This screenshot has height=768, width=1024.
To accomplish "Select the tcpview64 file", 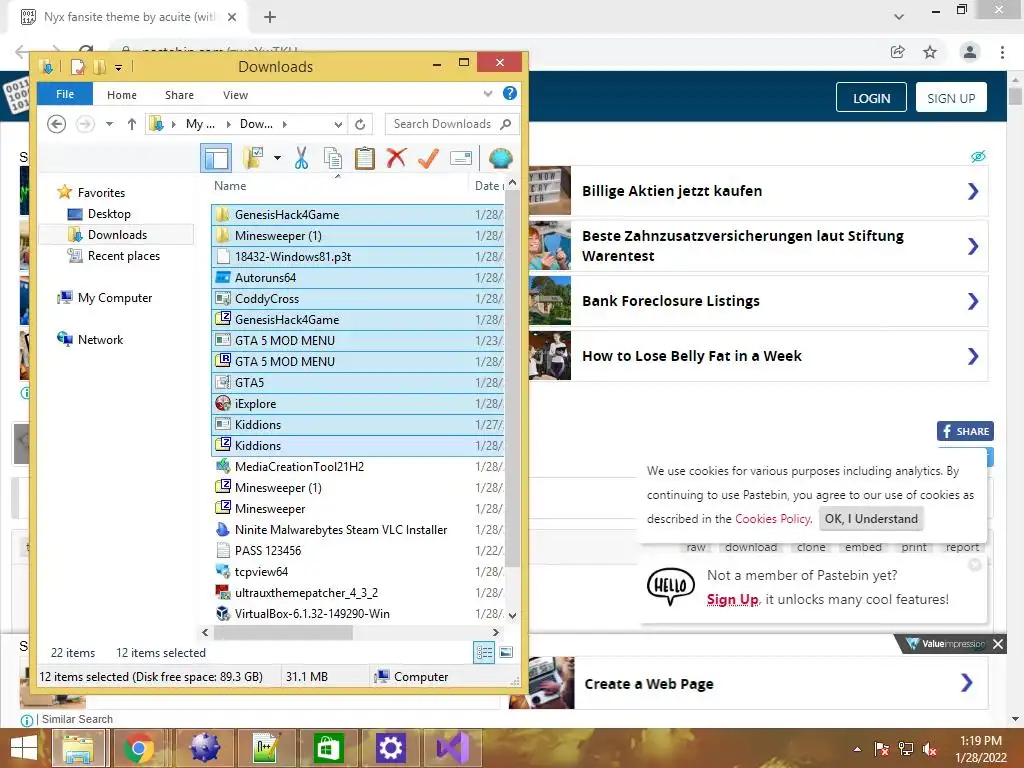I will click(x=357, y=571).
